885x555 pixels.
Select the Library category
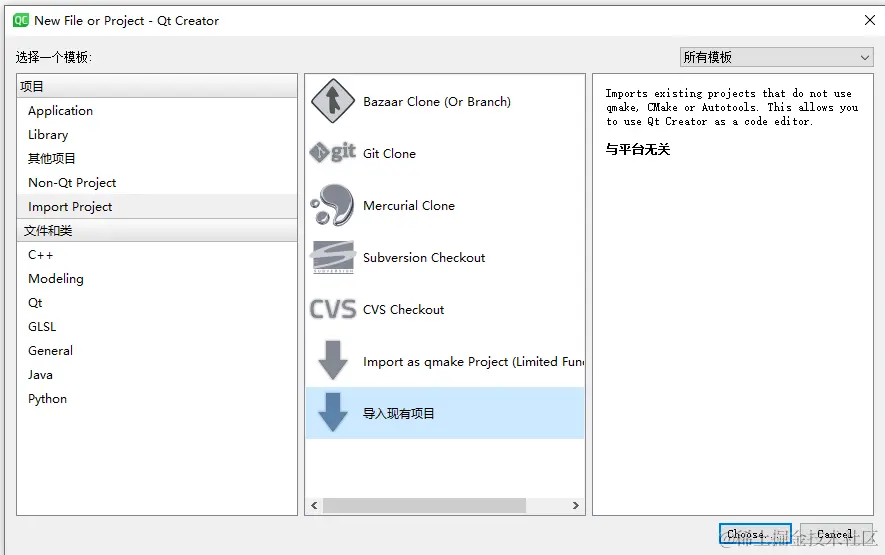click(x=157, y=134)
